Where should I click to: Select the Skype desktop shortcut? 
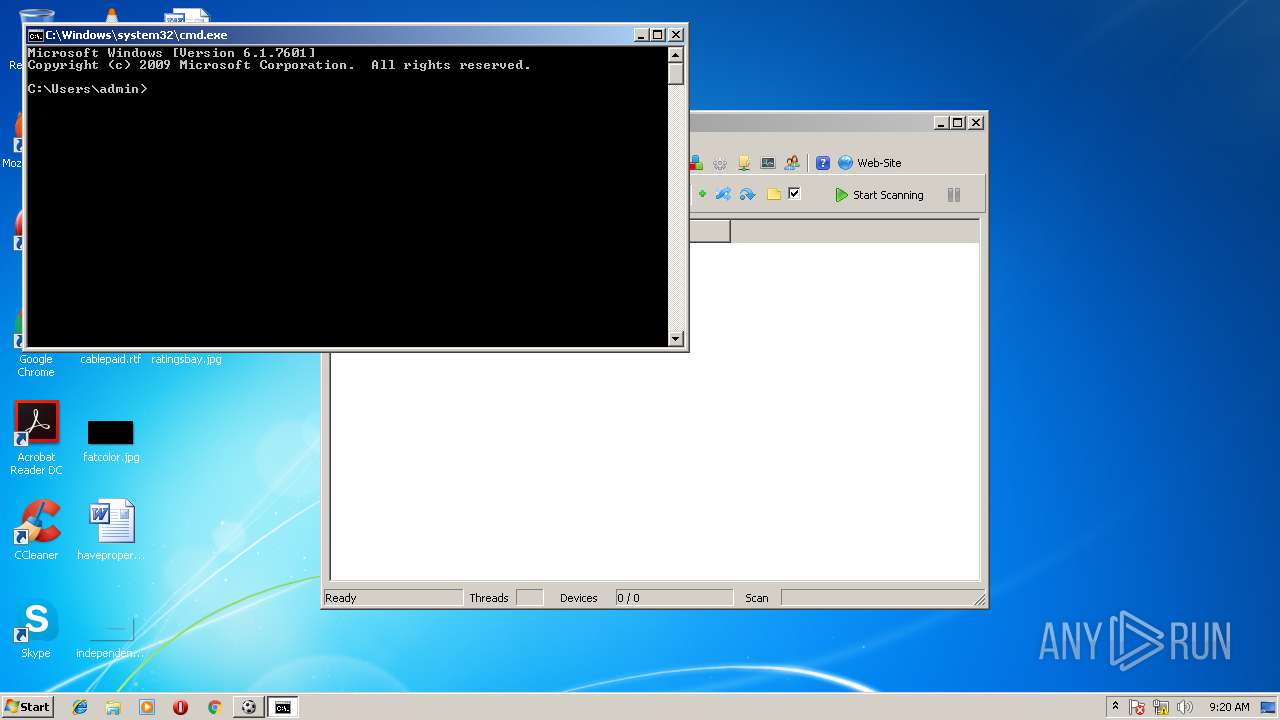(x=36, y=630)
